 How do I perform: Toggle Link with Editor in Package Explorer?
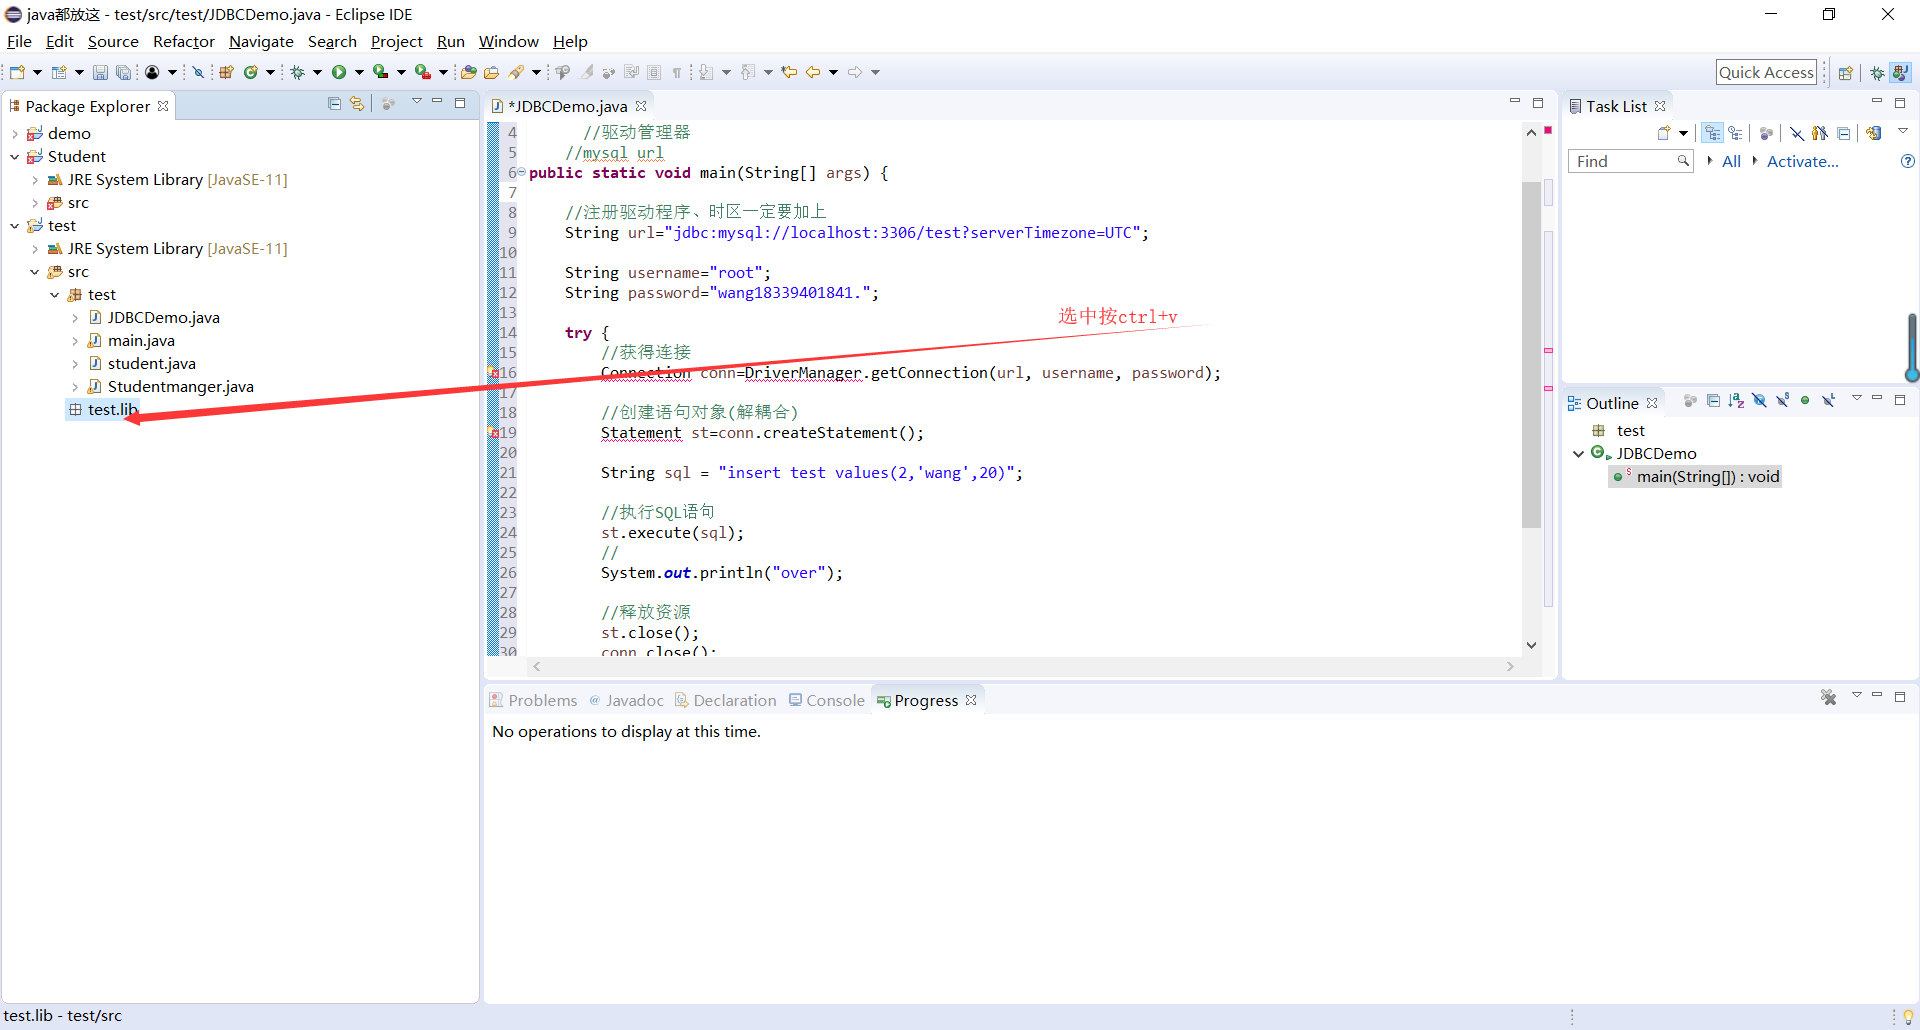pyautogui.click(x=357, y=103)
